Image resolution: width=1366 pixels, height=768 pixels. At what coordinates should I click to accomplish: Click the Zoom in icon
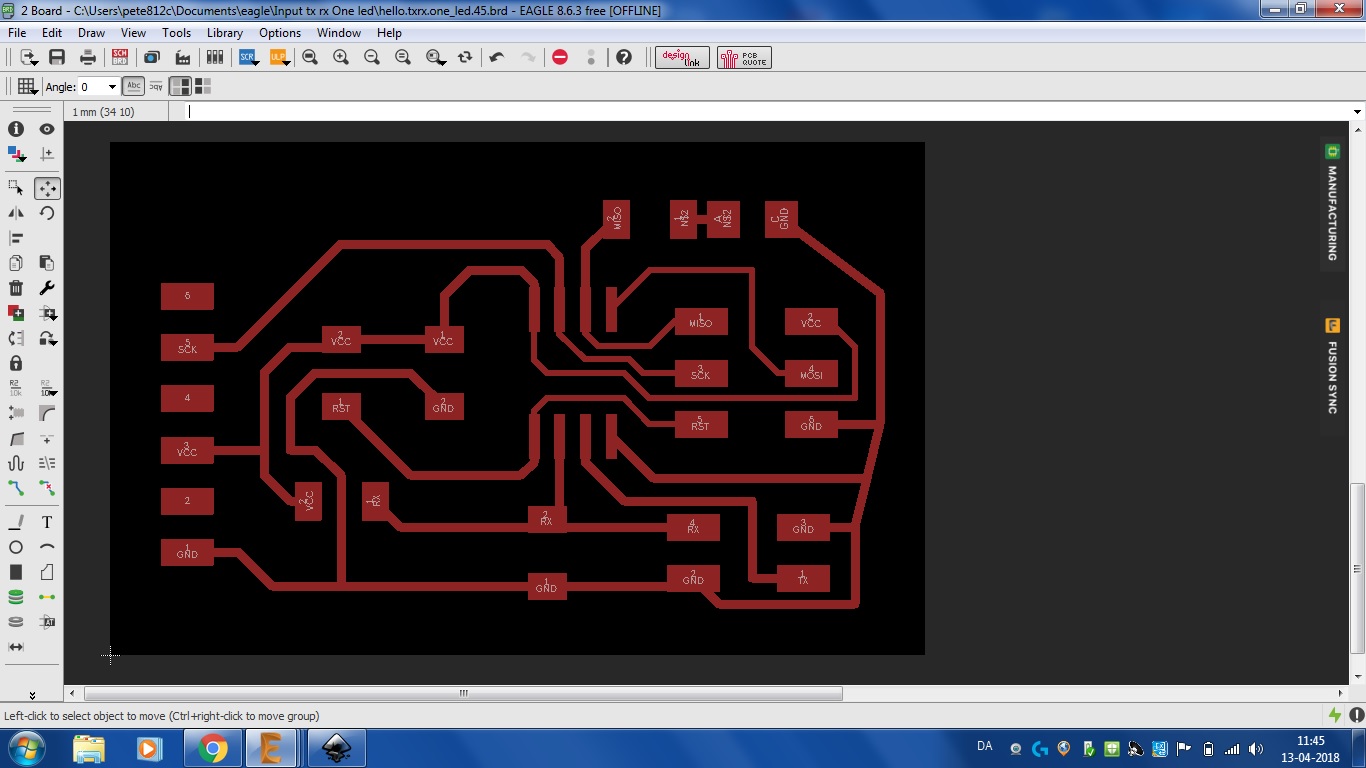pos(341,57)
